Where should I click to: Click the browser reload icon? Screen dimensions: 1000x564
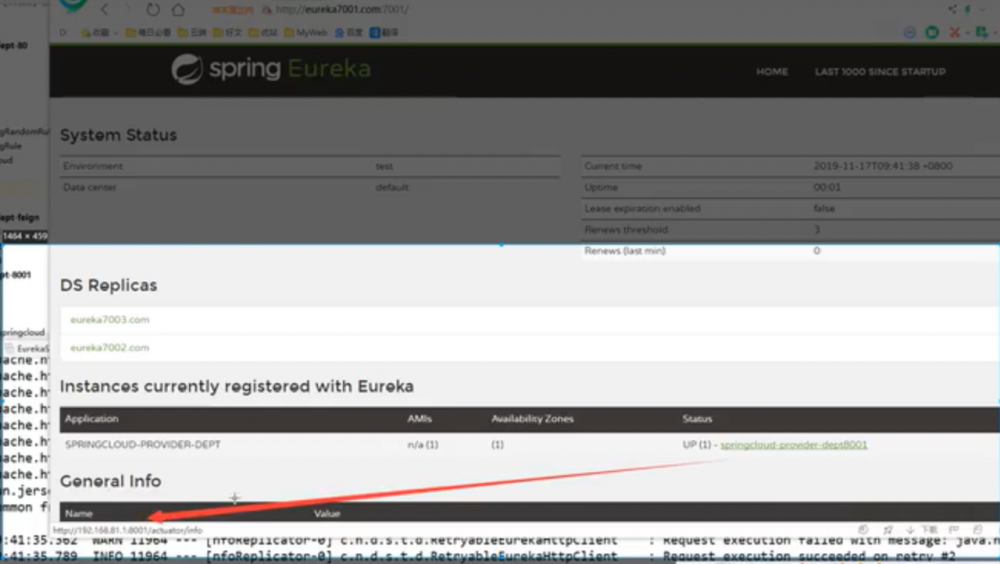click(x=153, y=10)
